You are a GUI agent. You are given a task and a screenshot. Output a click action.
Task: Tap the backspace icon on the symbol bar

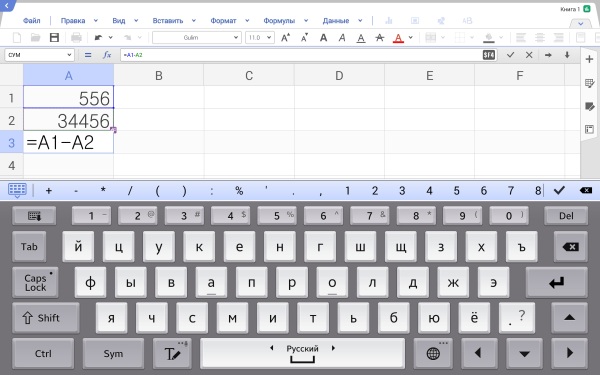pyautogui.click(x=586, y=190)
